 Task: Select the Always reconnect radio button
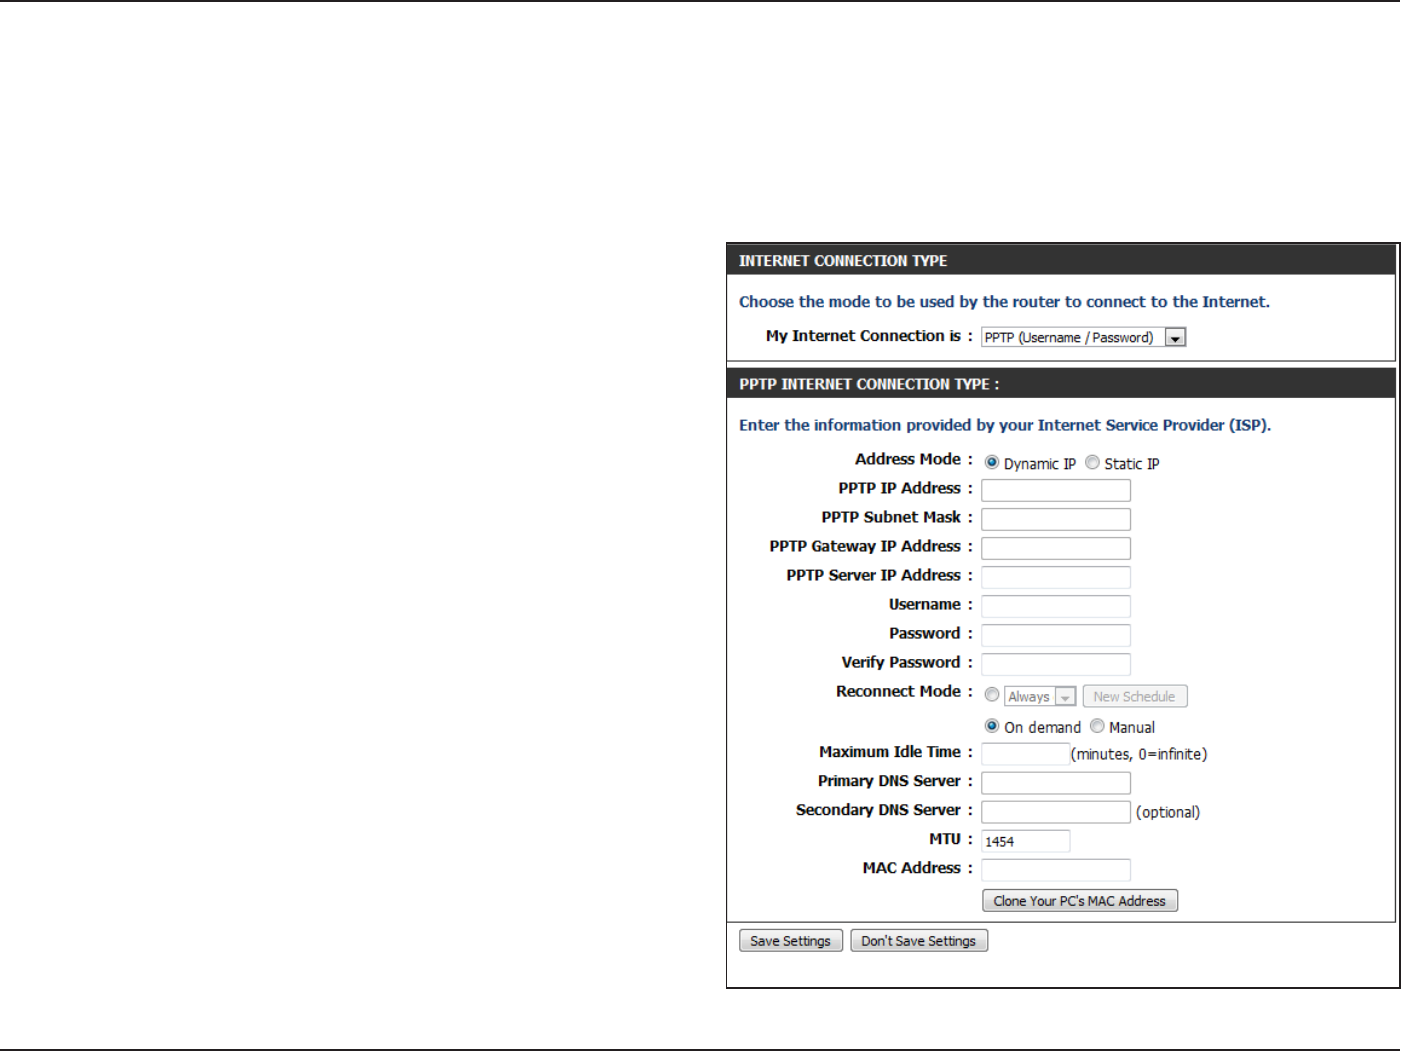tap(992, 695)
